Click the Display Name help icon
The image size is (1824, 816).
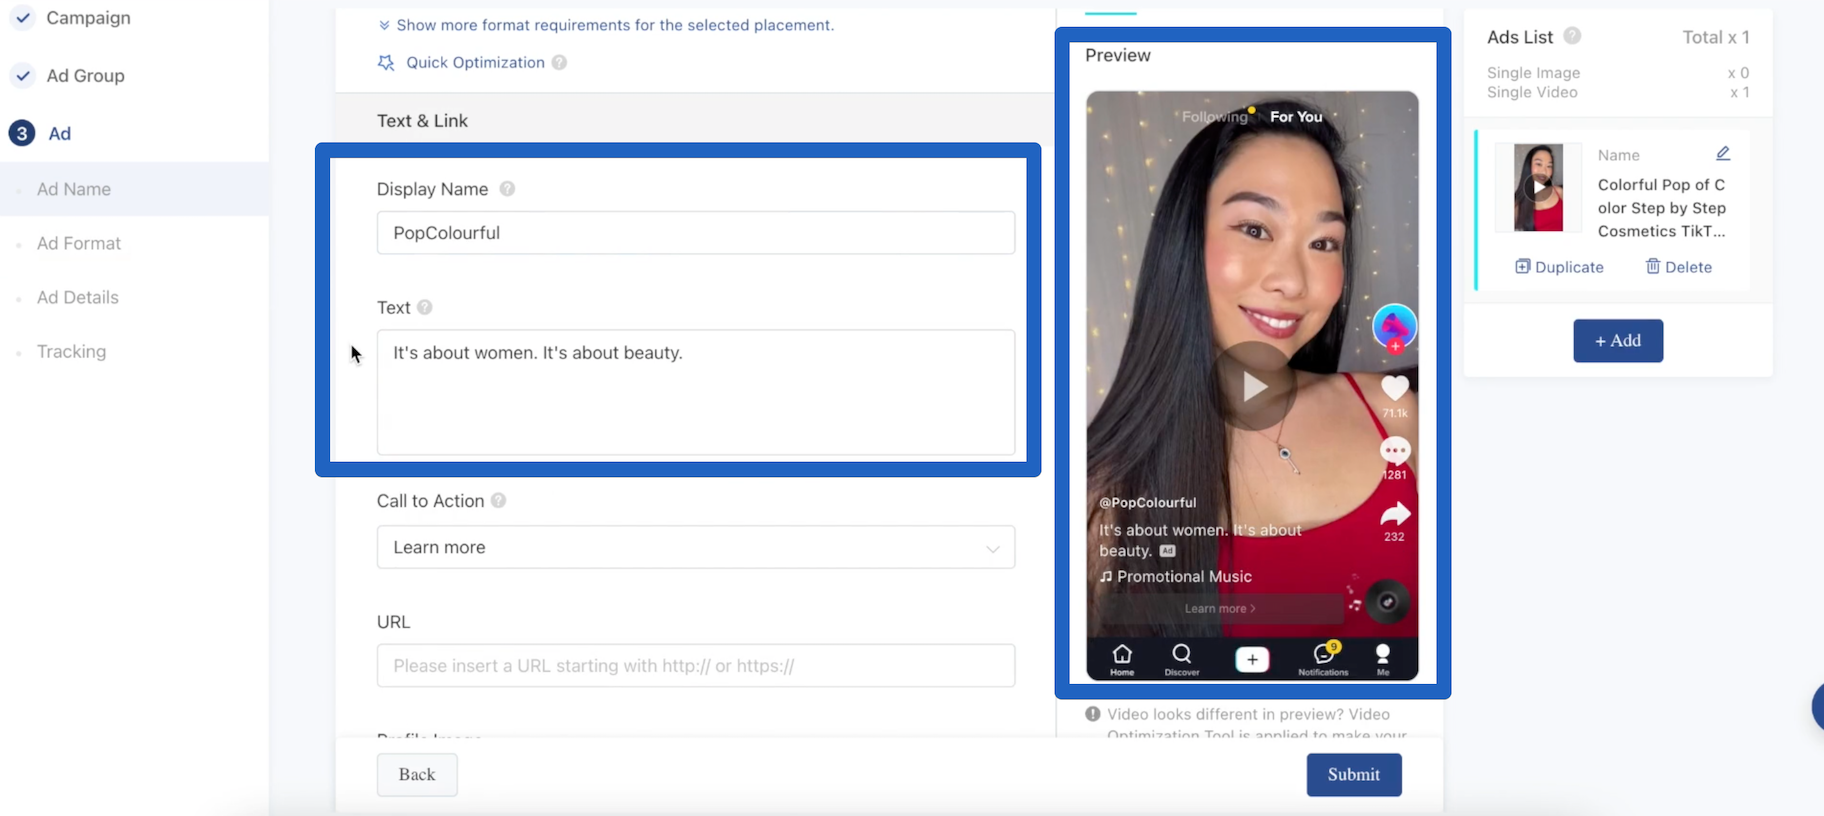pyautogui.click(x=507, y=189)
